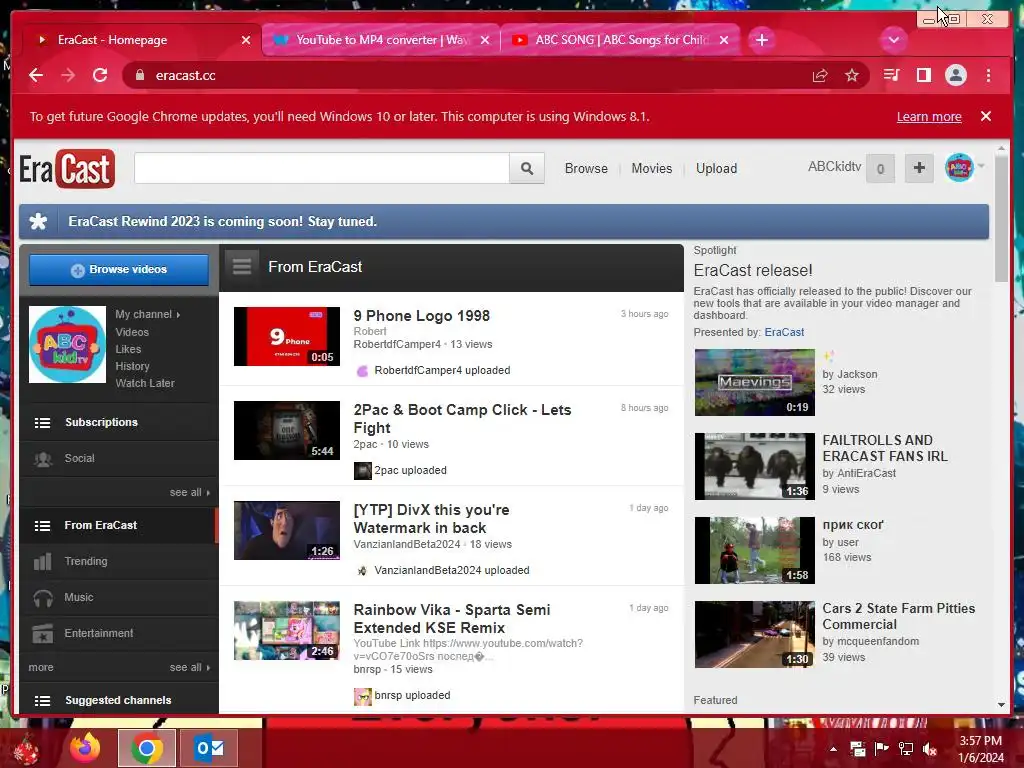Click the share page icon in address bar
1024x768 pixels.
pos(820,76)
